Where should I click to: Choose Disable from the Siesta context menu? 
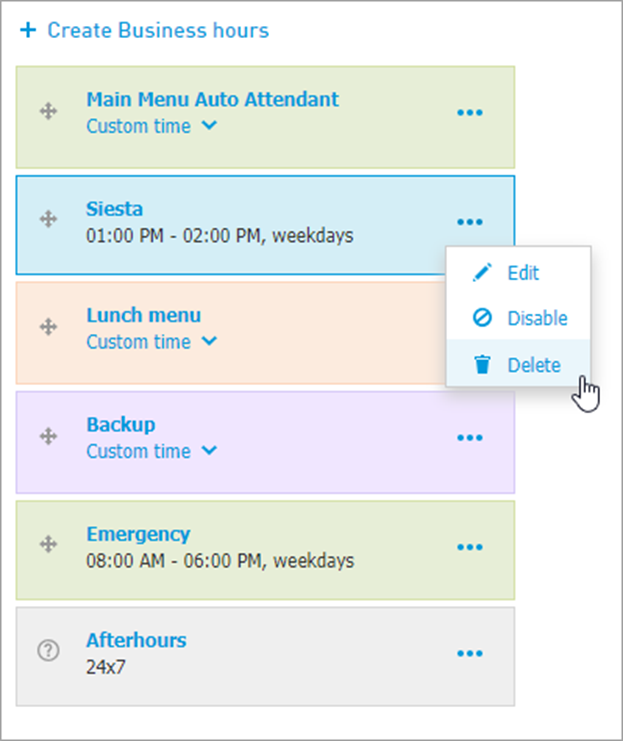tap(519, 318)
